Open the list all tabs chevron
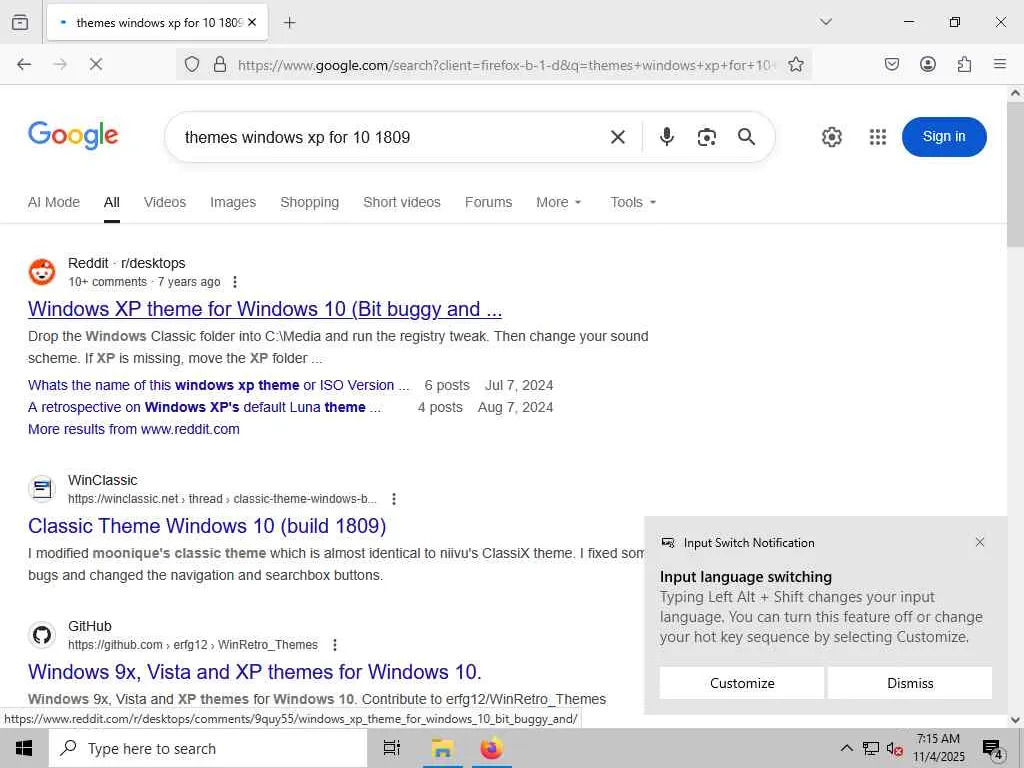 click(x=826, y=22)
